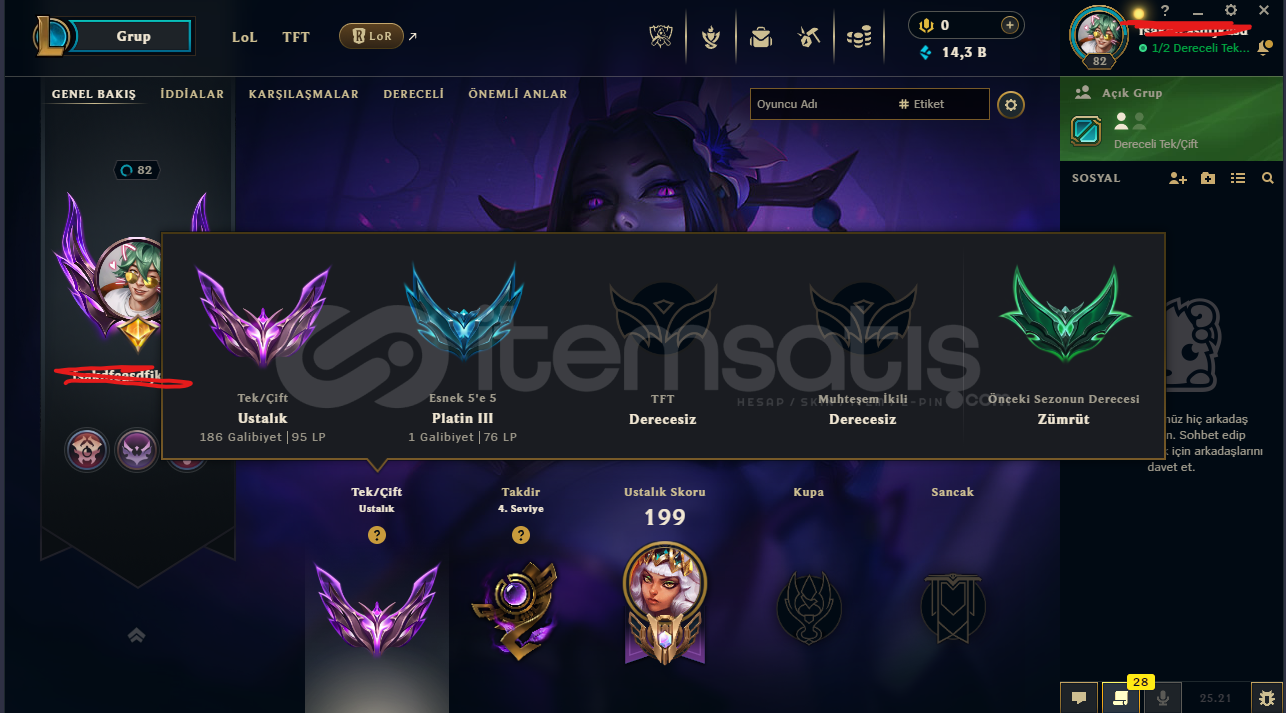
Task: Open the missions icon with badge 28
Action: [1120, 697]
